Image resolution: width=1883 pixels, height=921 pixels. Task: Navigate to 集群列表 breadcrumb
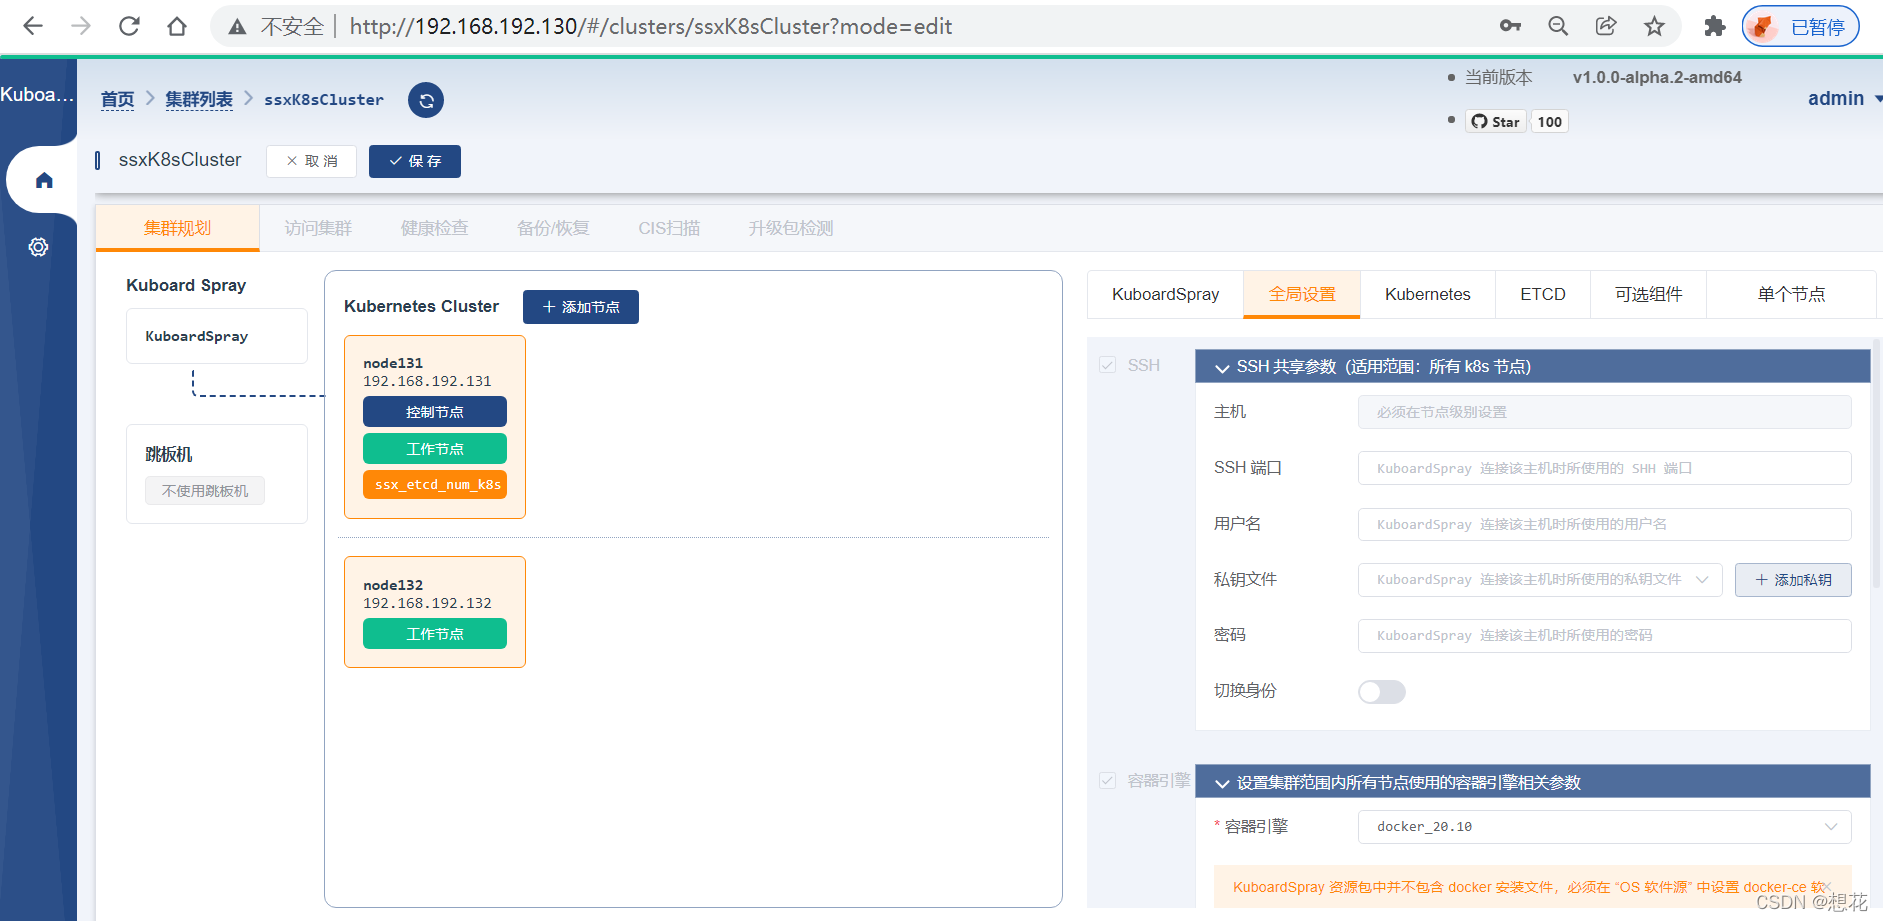[x=199, y=99]
